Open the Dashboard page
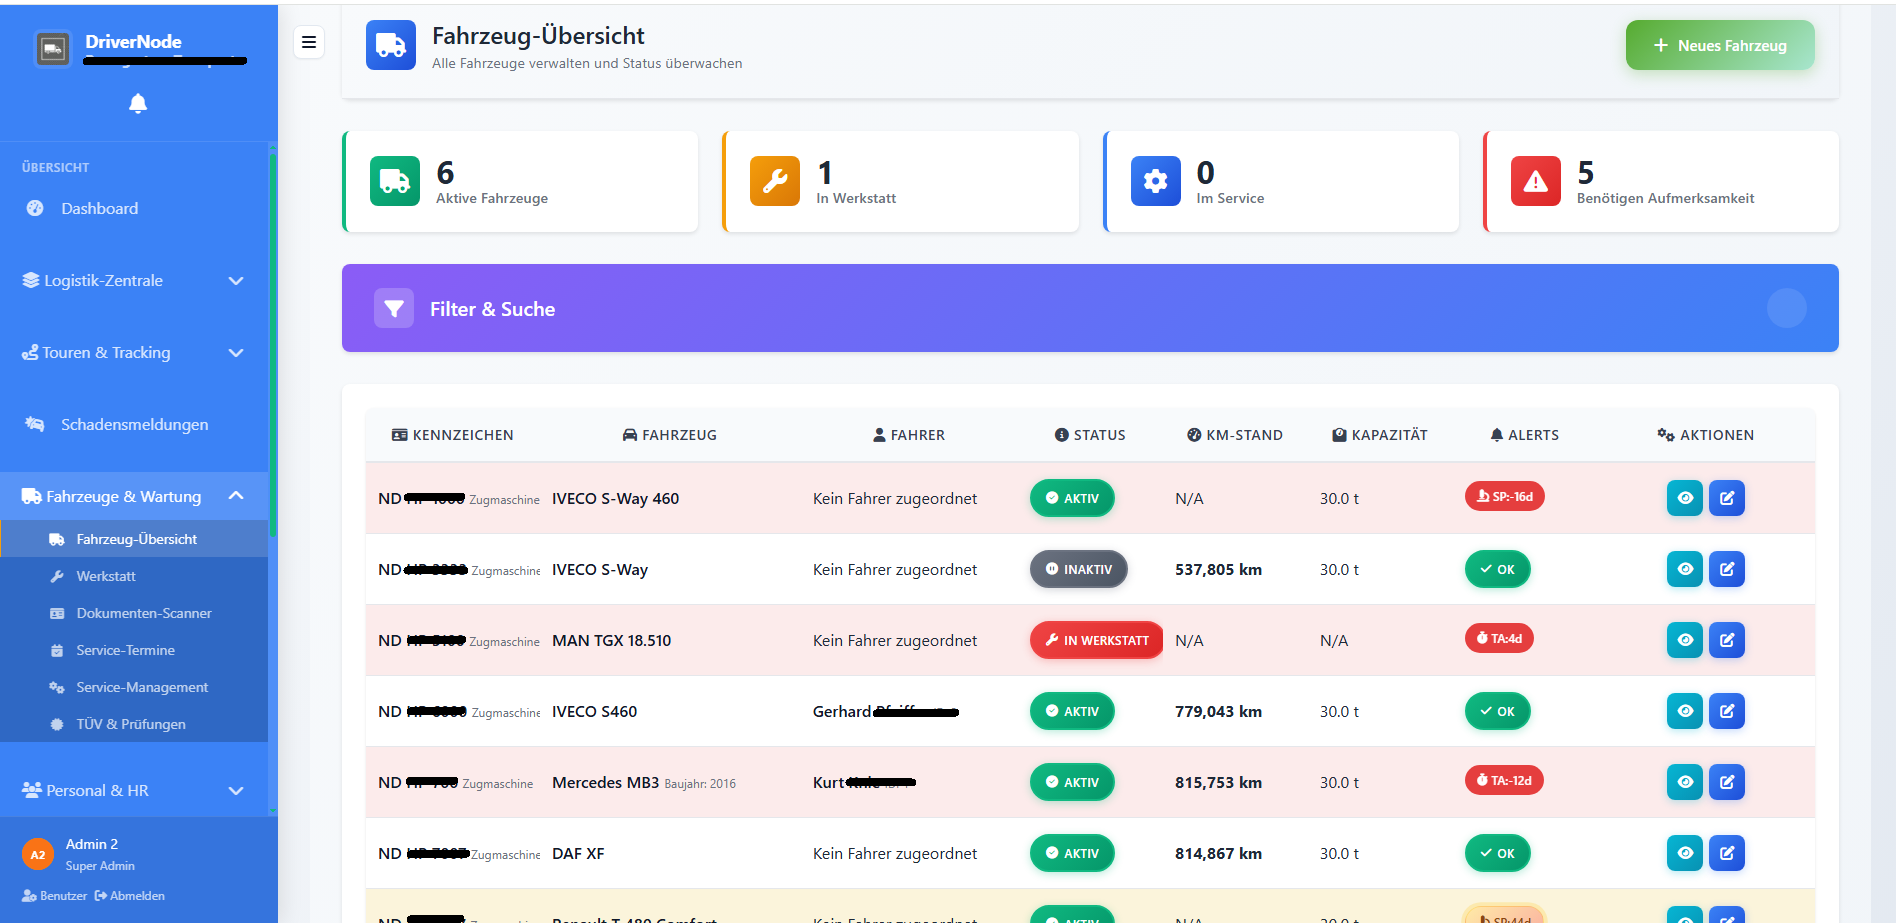Viewport: 1896px width, 923px height. pyautogui.click(x=134, y=209)
